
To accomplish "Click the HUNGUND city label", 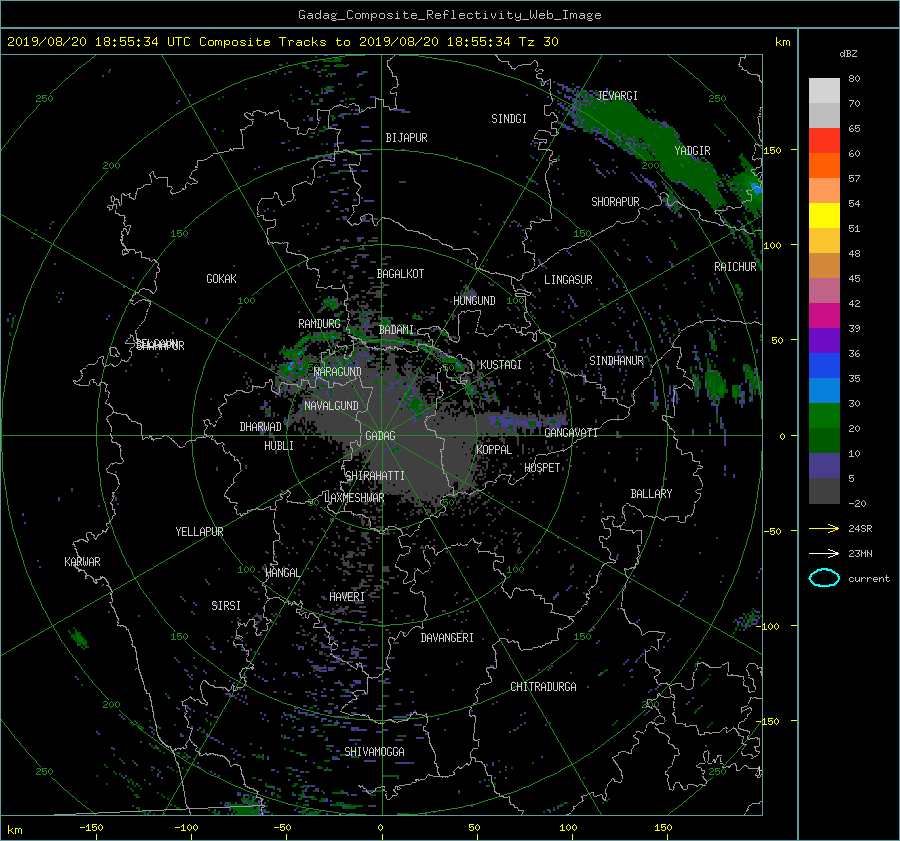I will pyautogui.click(x=474, y=301).
